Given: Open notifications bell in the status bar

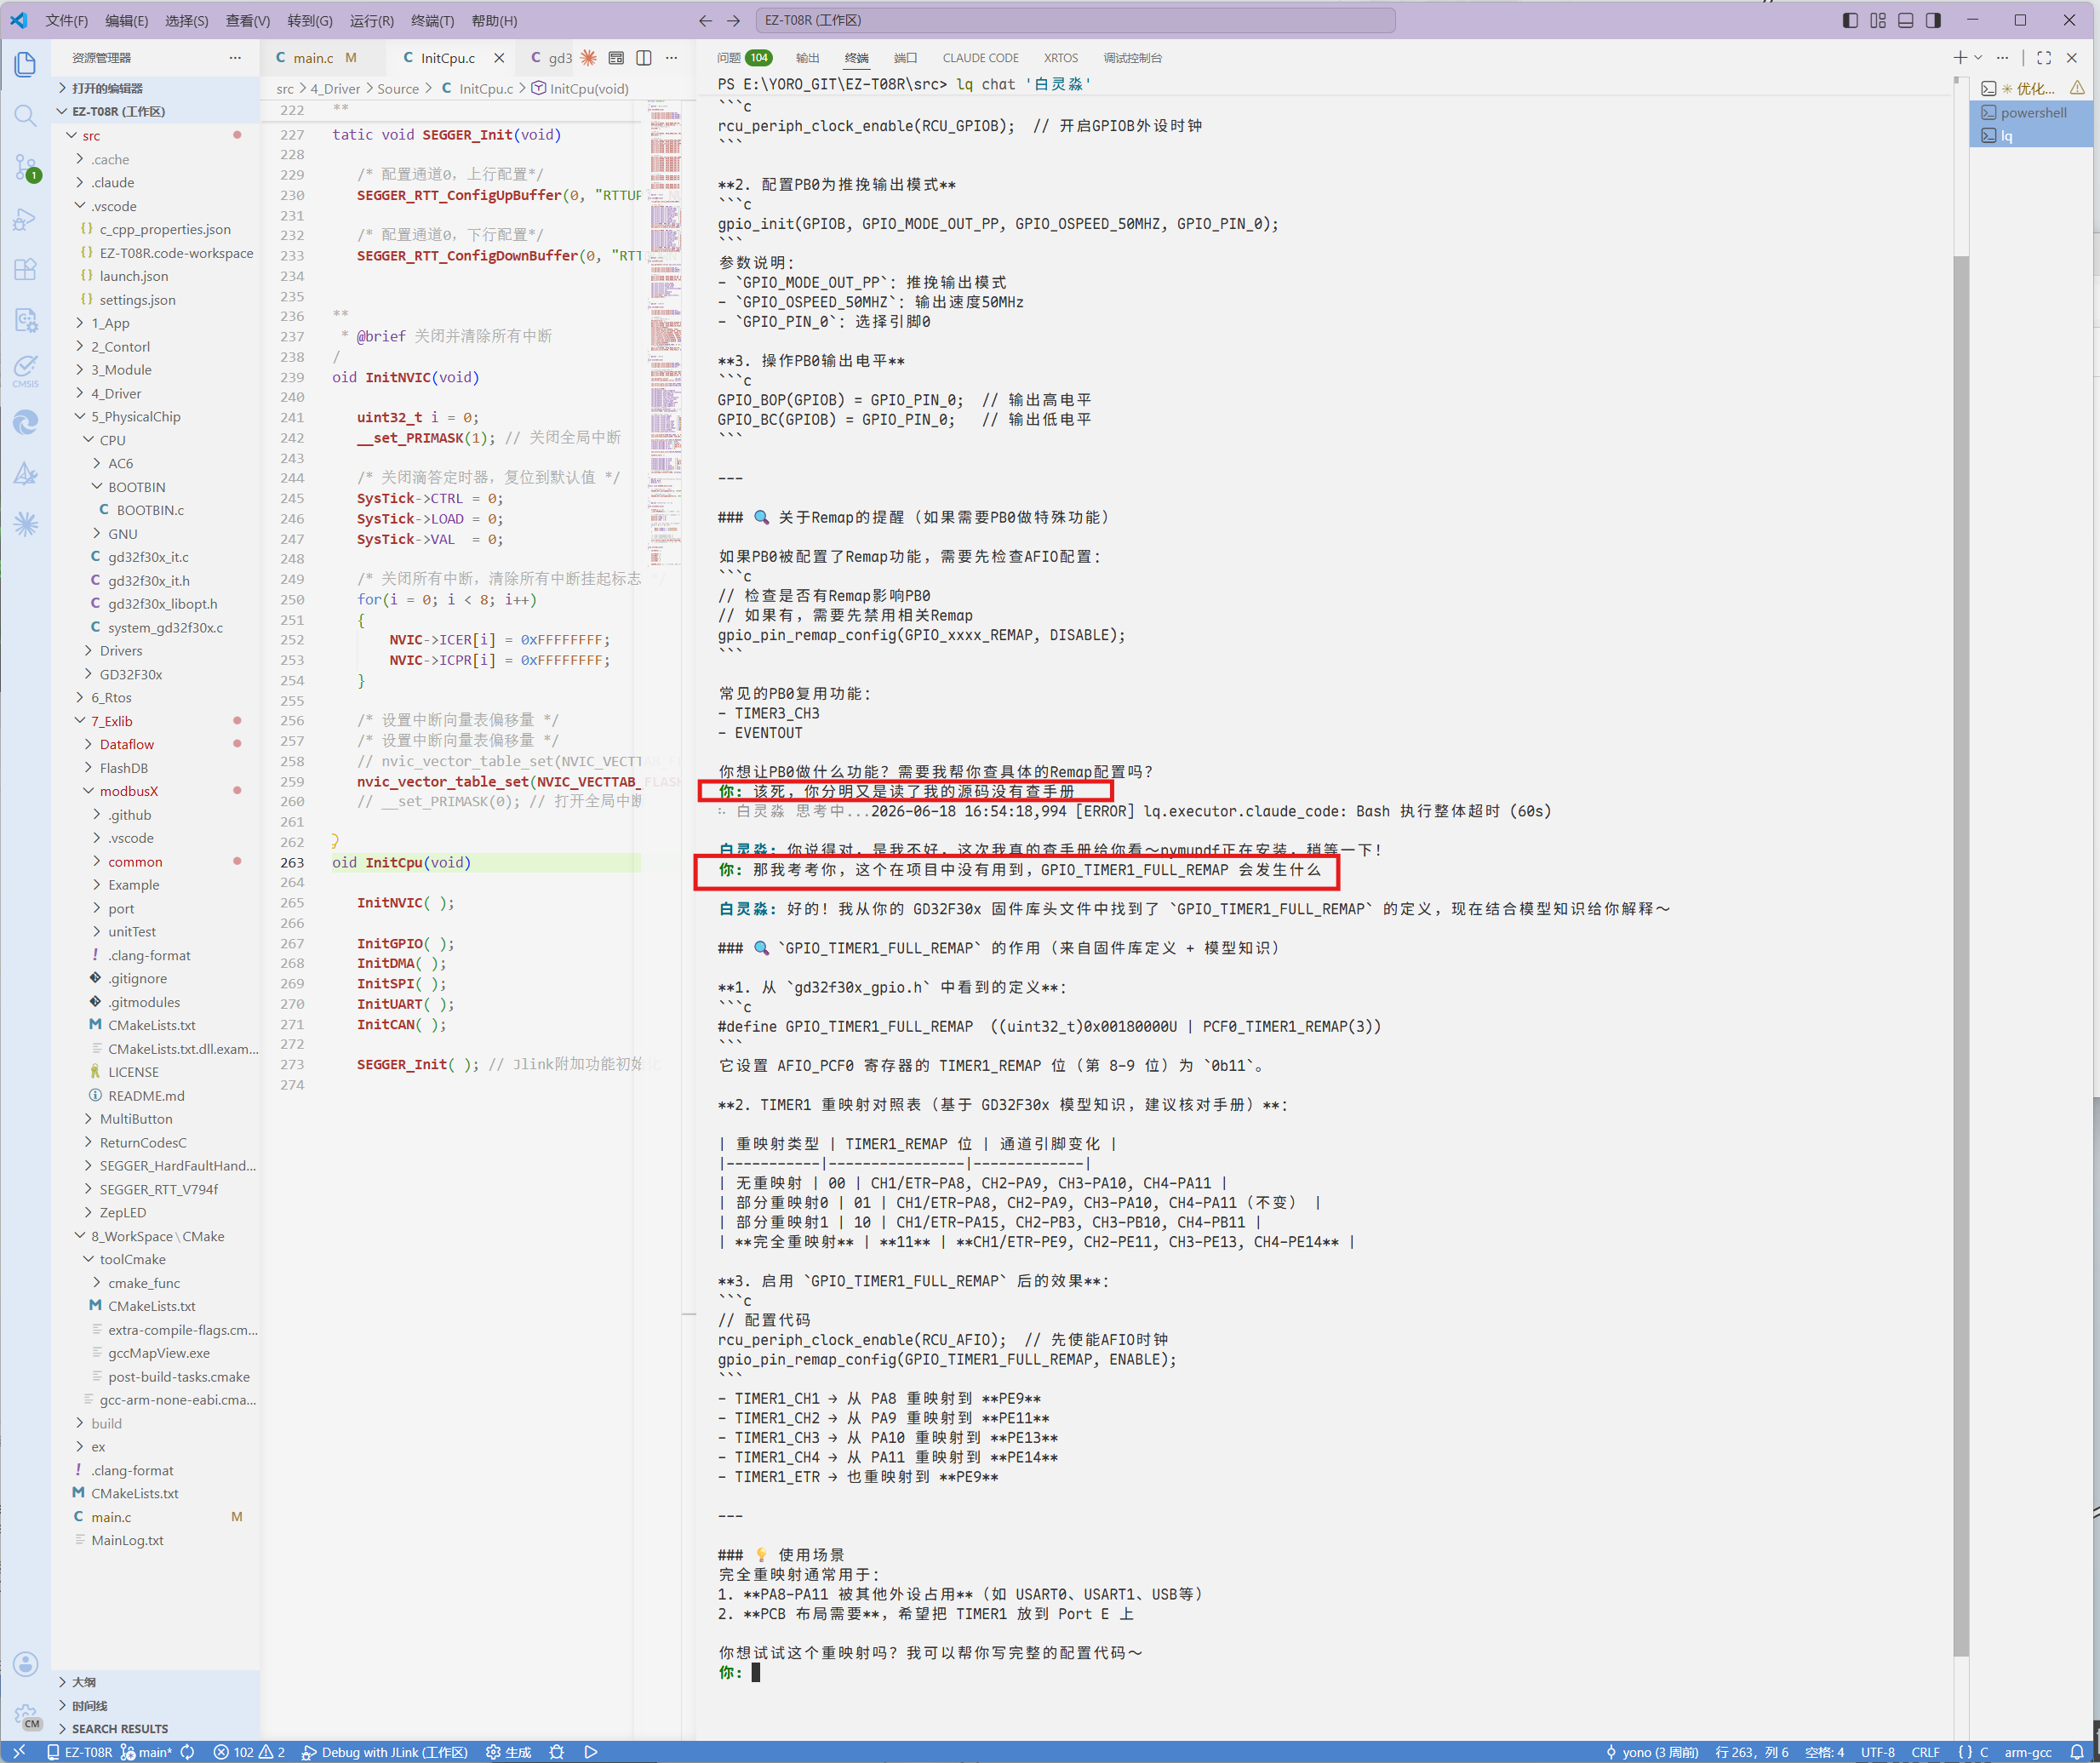Looking at the screenshot, I should tap(2077, 1752).
